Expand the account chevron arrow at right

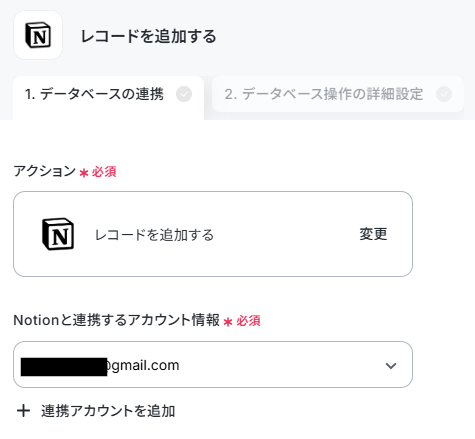point(391,366)
